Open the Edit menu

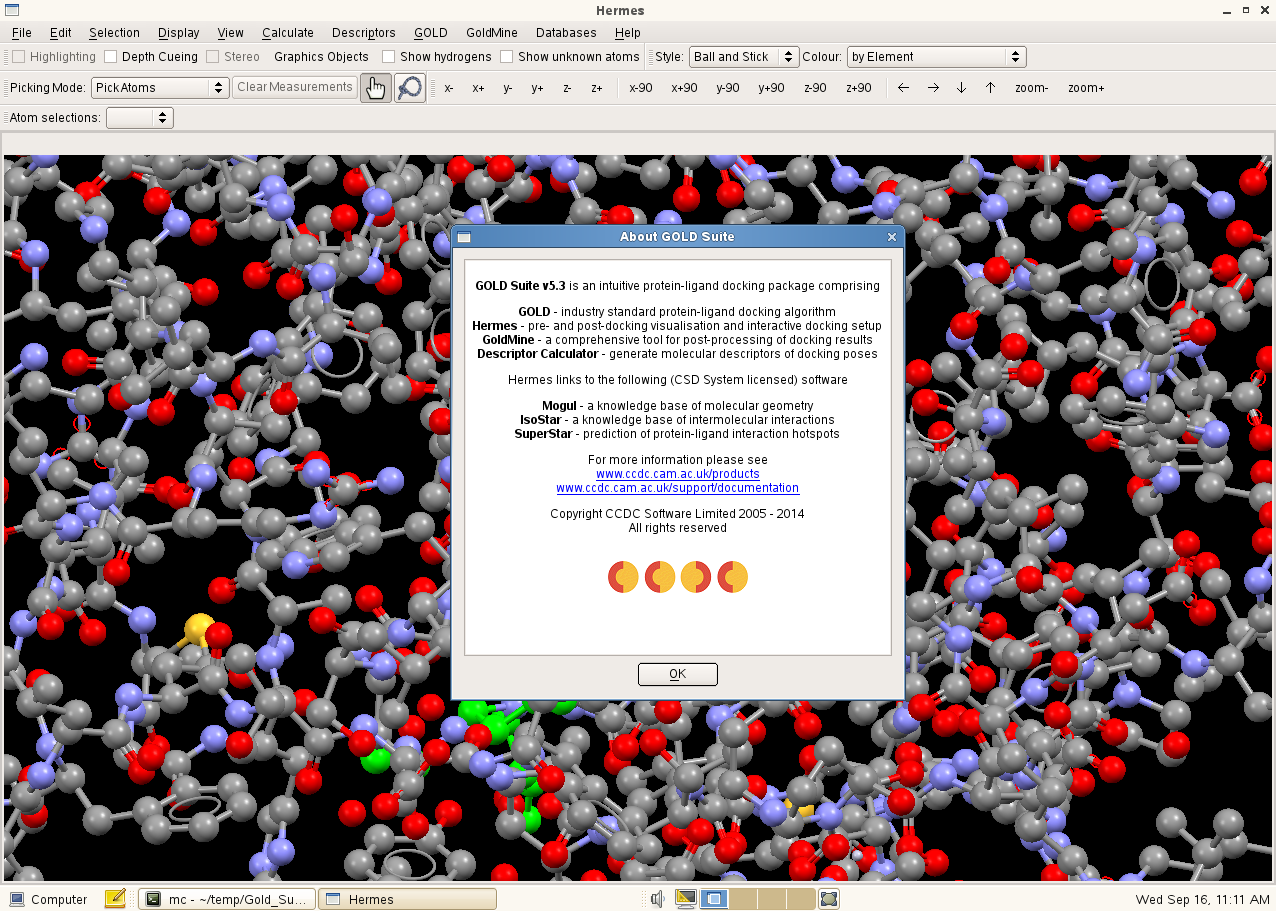coord(60,33)
